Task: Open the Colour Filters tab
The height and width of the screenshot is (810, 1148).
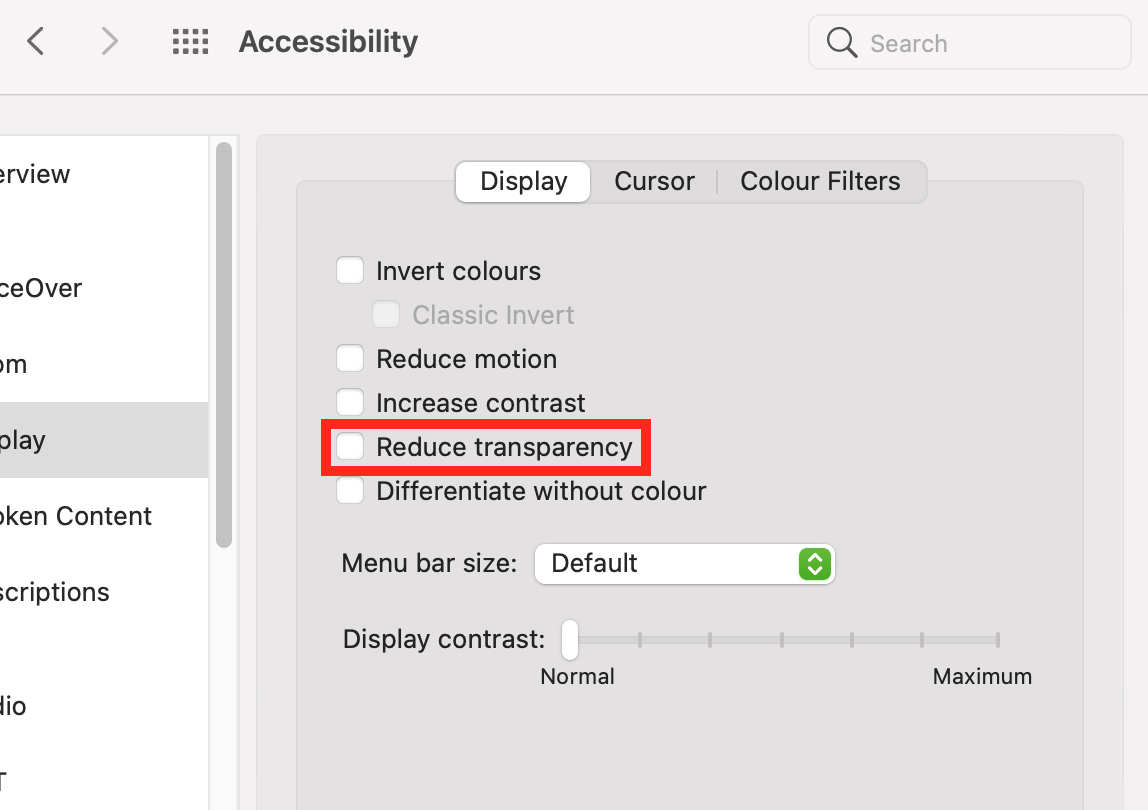Action: tap(820, 181)
